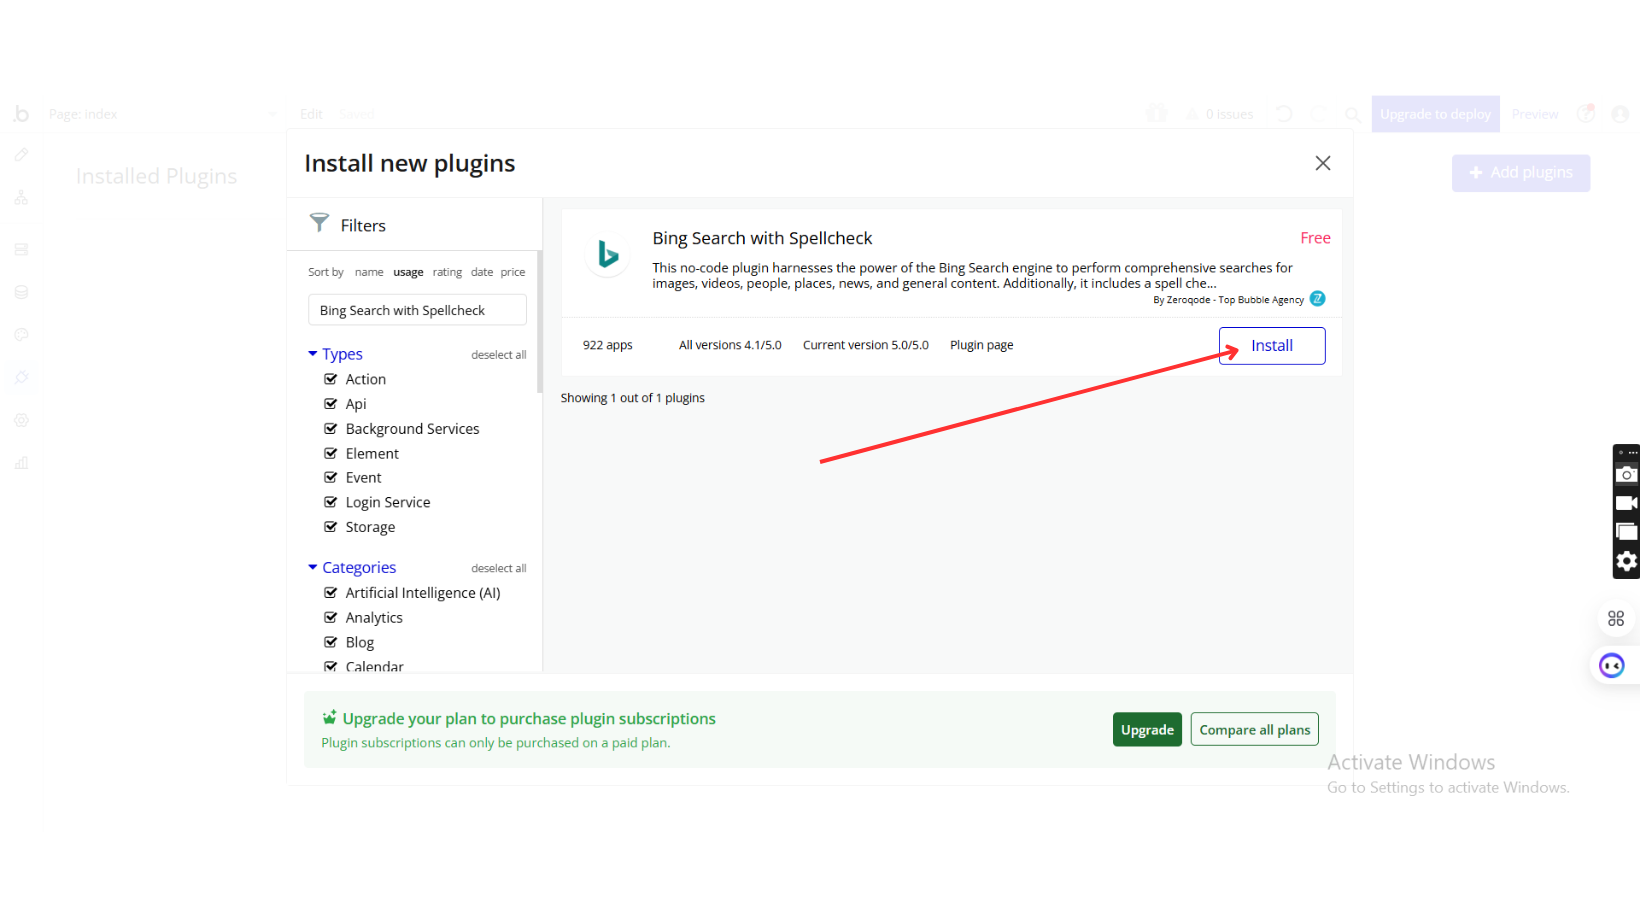Open the capture tool gear settings
The height and width of the screenshot is (924, 1640).
[1627, 561]
